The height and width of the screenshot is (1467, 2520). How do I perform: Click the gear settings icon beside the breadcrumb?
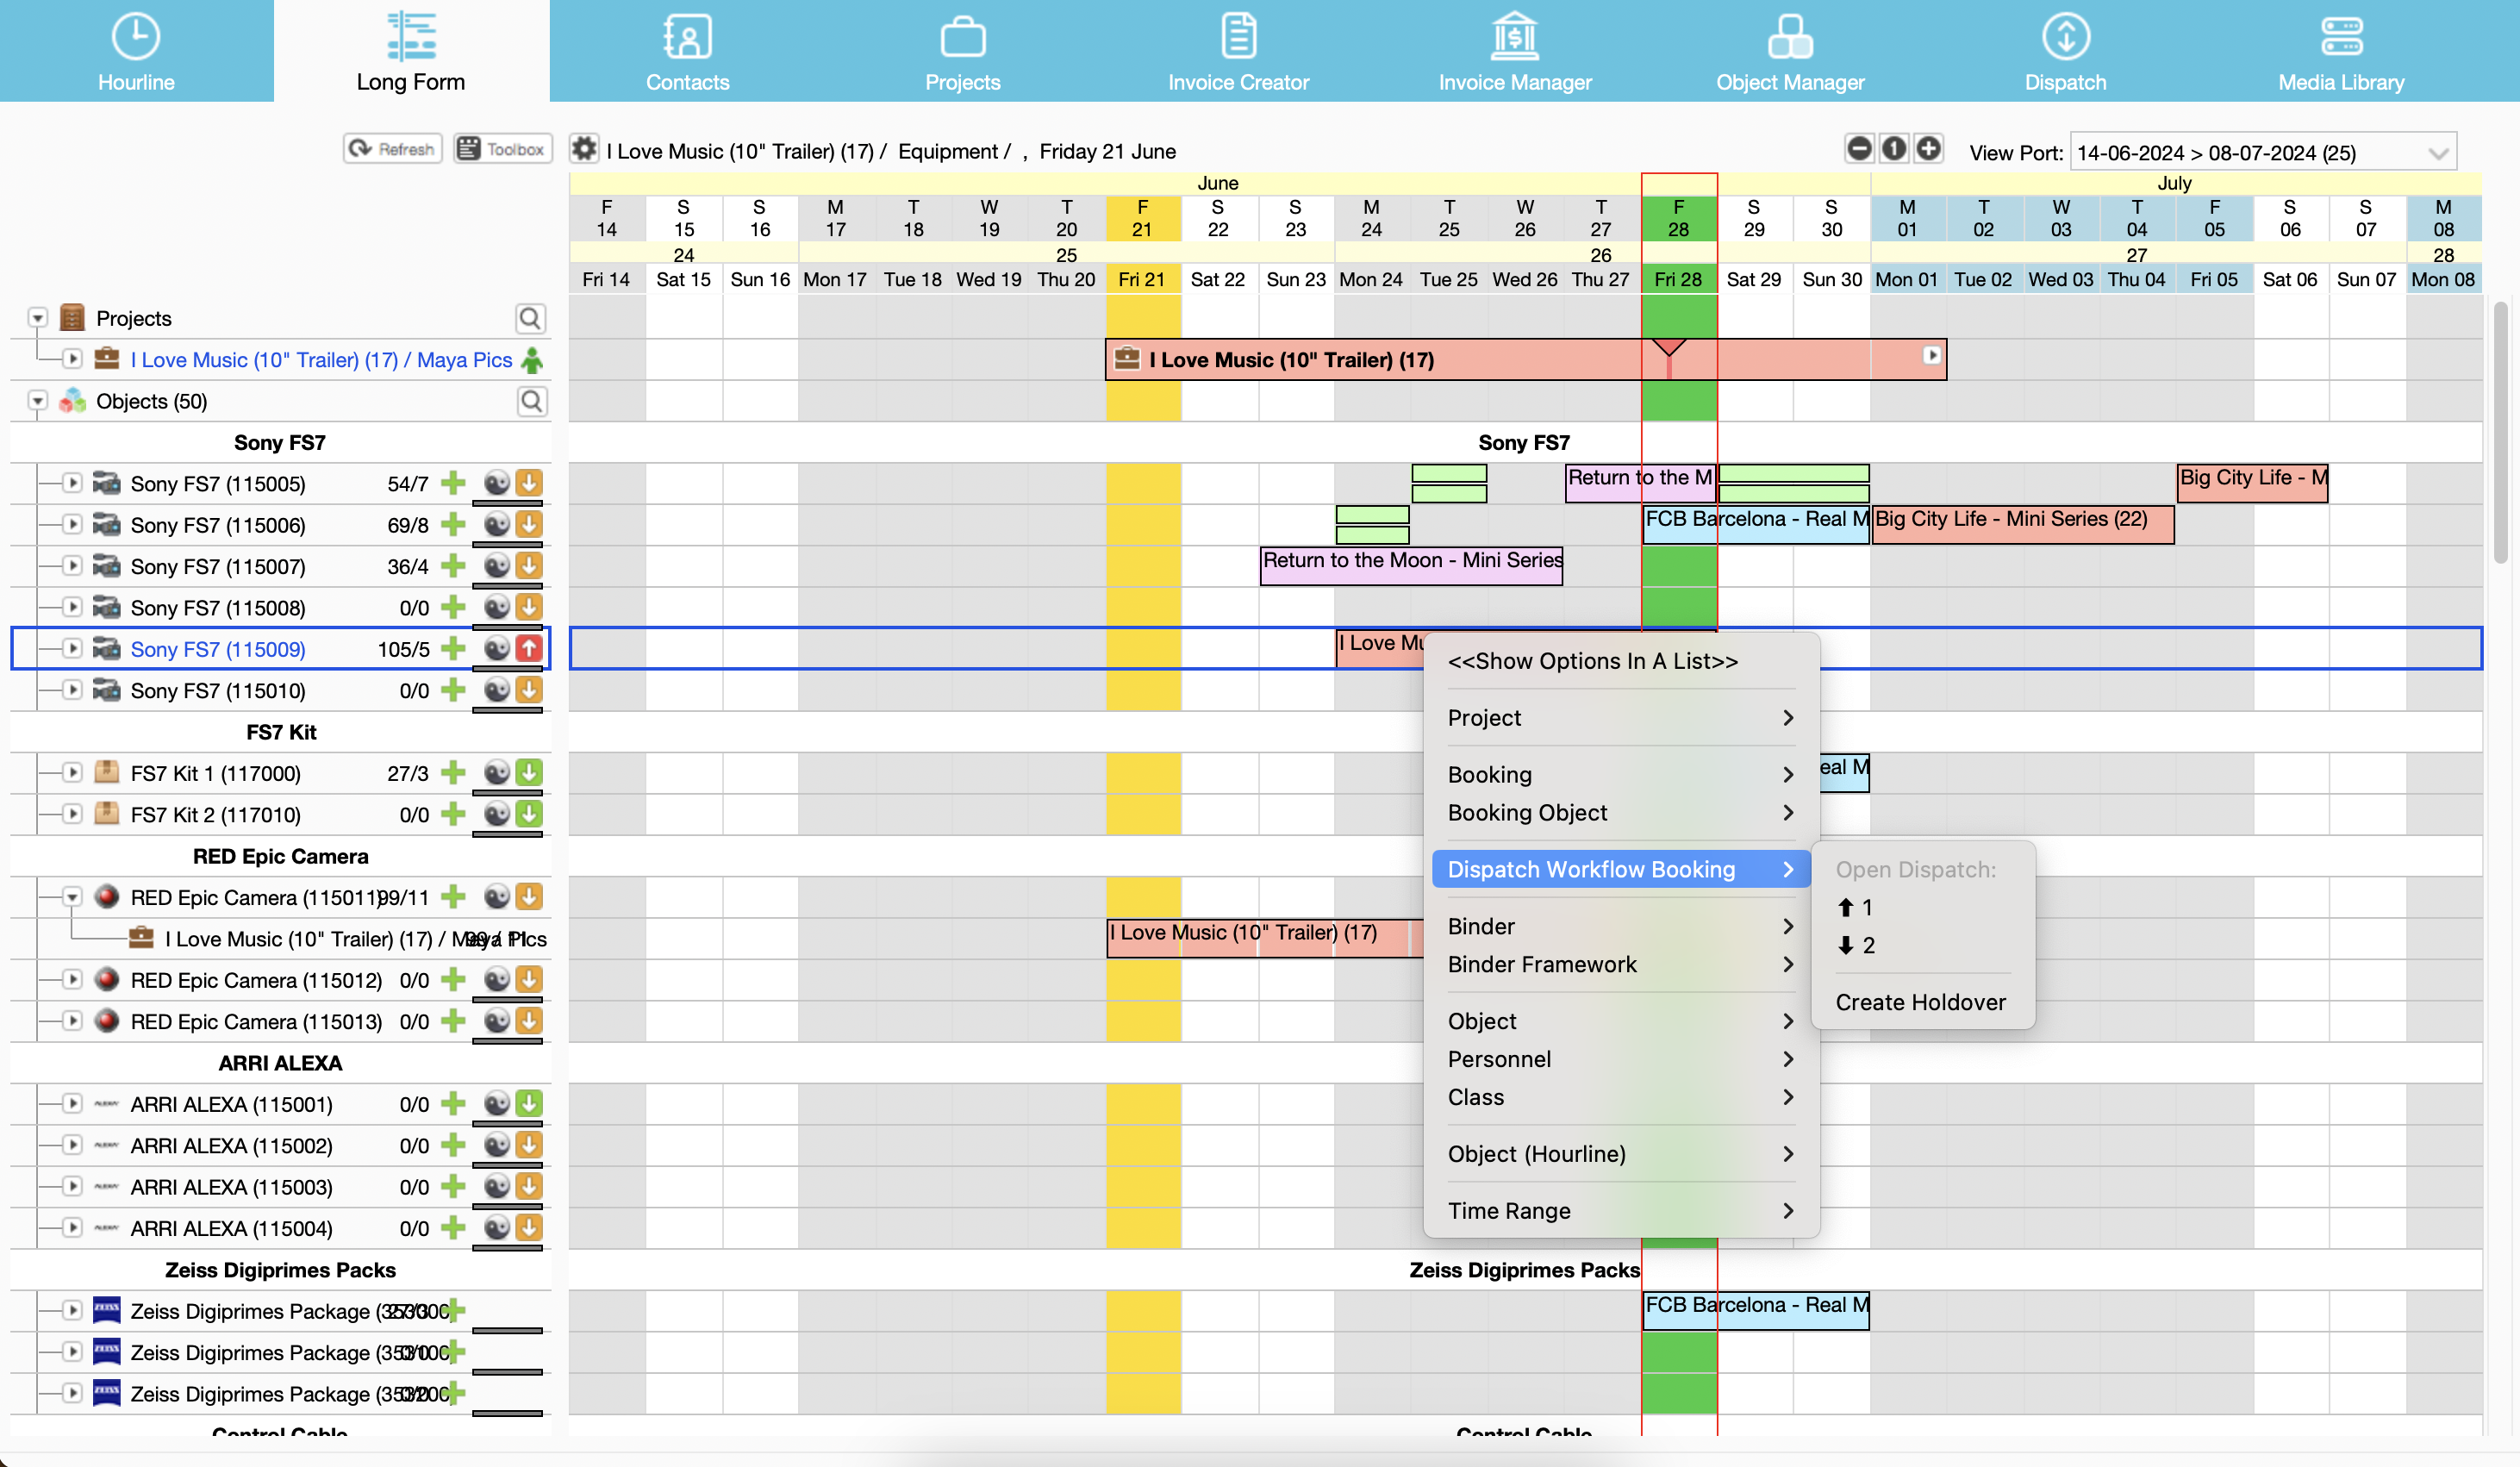pos(584,149)
